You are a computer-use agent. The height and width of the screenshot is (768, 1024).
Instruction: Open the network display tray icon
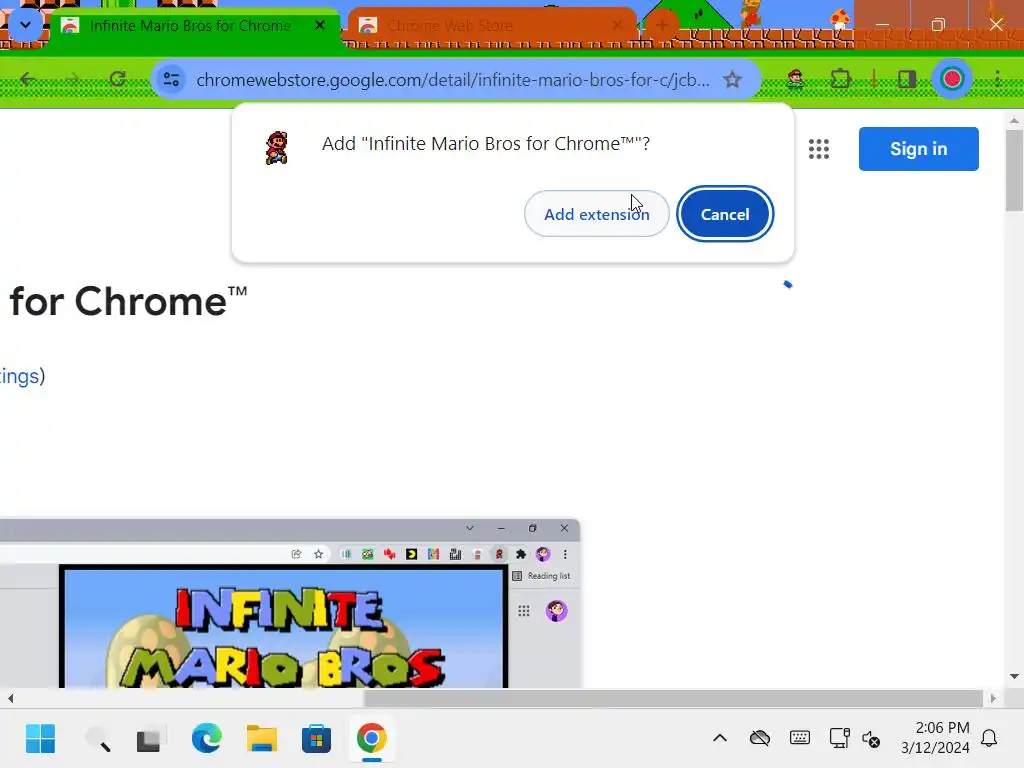(x=839, y=739)
